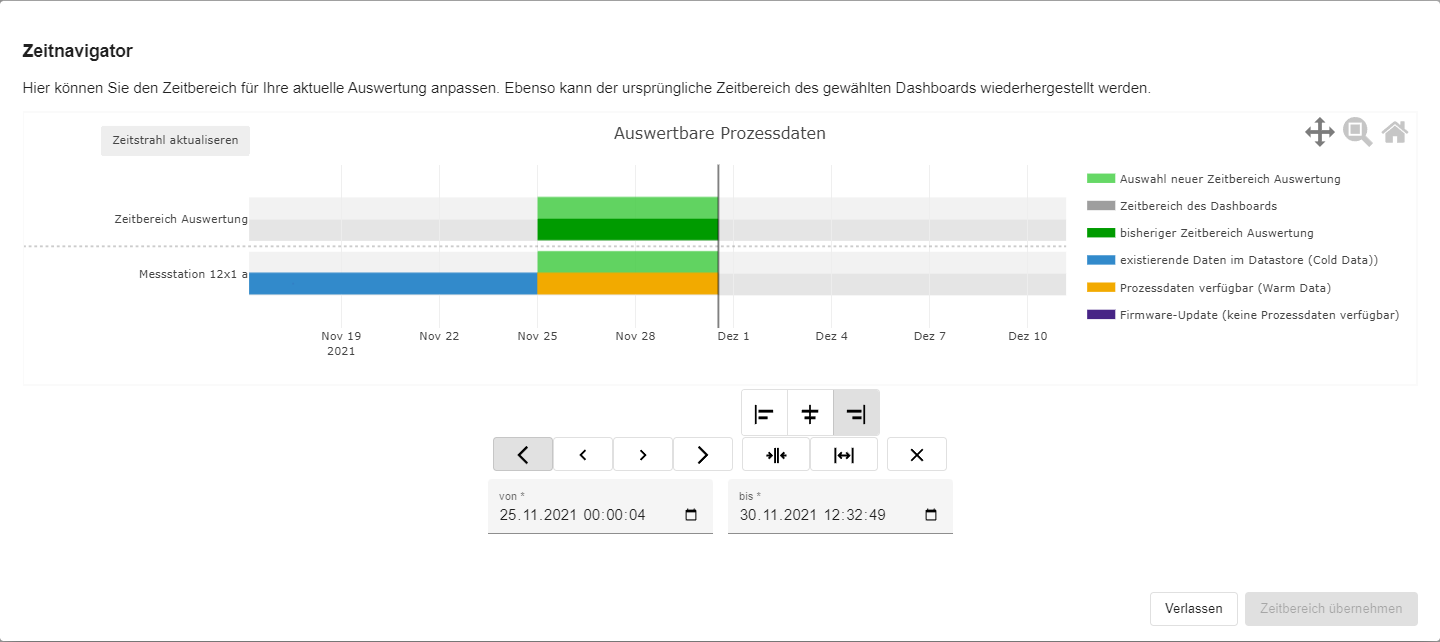Viewport: 1440px width, 642px height.
Task: Click the 'Verlassen' button
Action: tap(1193, 608)
